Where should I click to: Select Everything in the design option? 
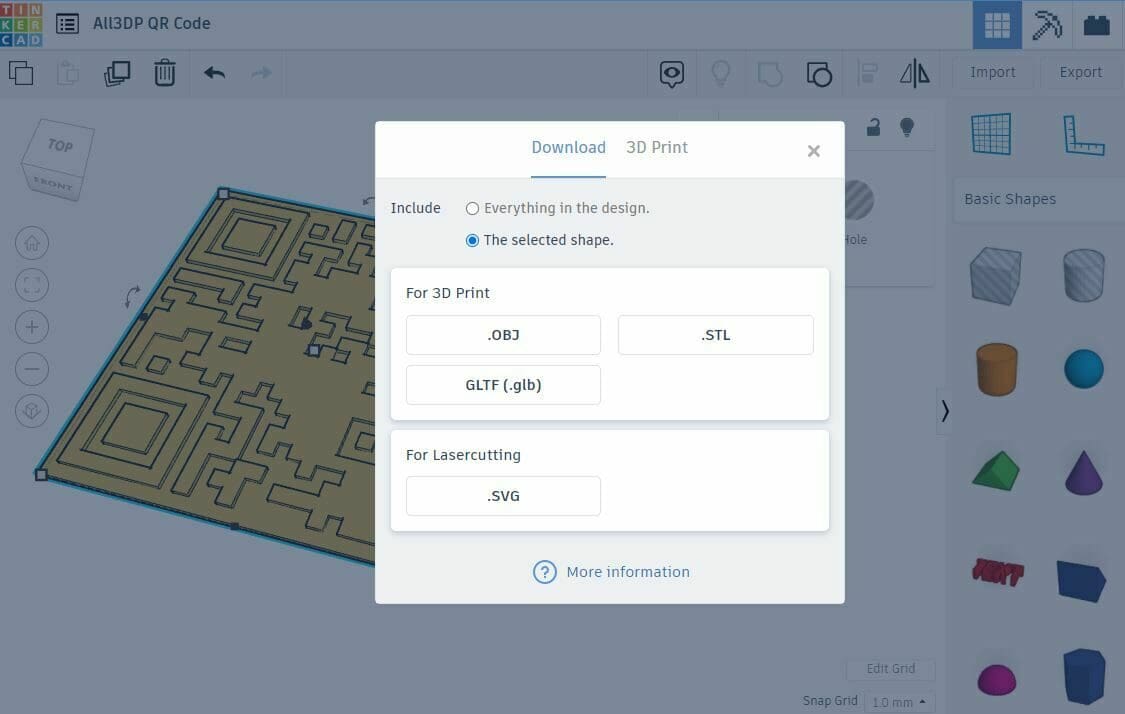(x=557, y=208)
